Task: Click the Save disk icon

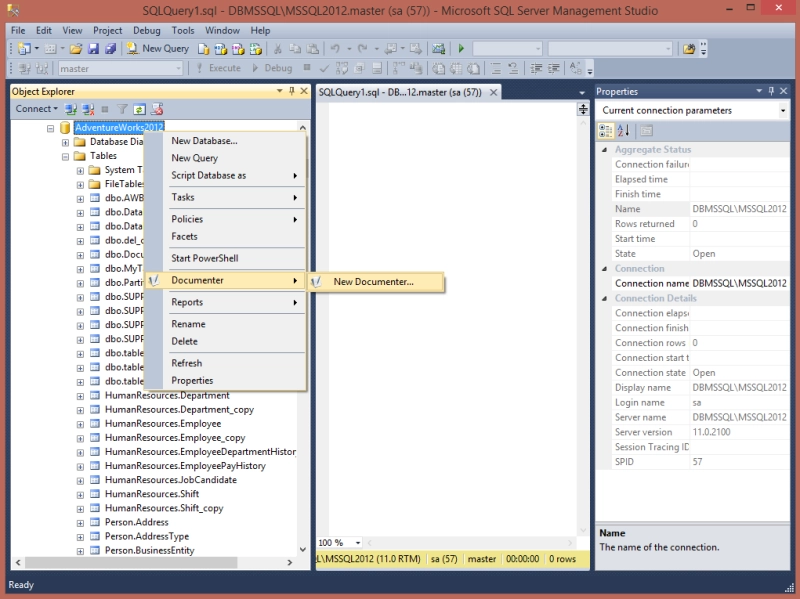Action: pyautogui.click(x=93, y=49)
